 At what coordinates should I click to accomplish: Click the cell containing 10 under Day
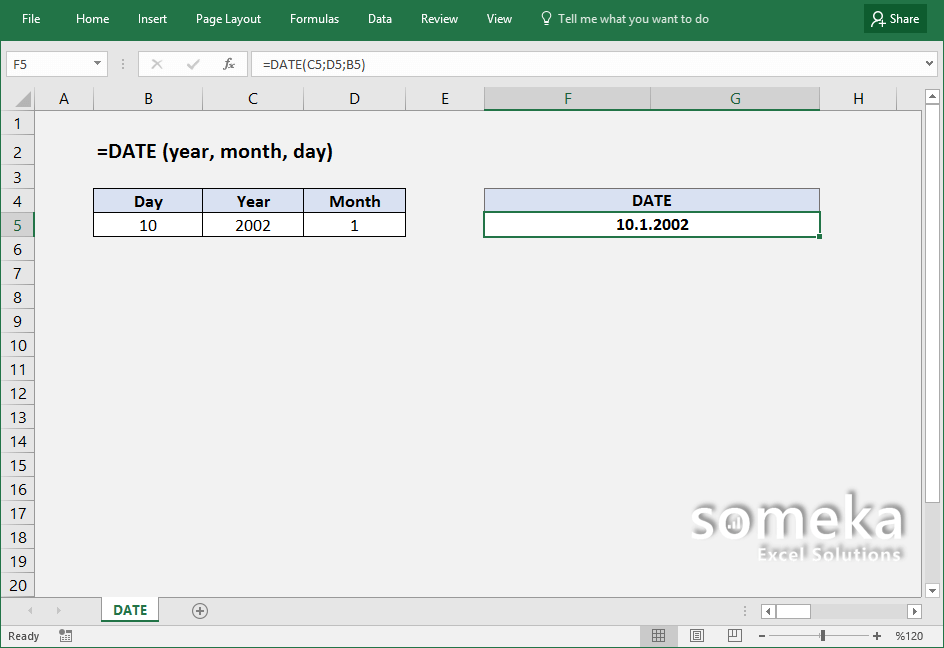[x=148, y=225]
